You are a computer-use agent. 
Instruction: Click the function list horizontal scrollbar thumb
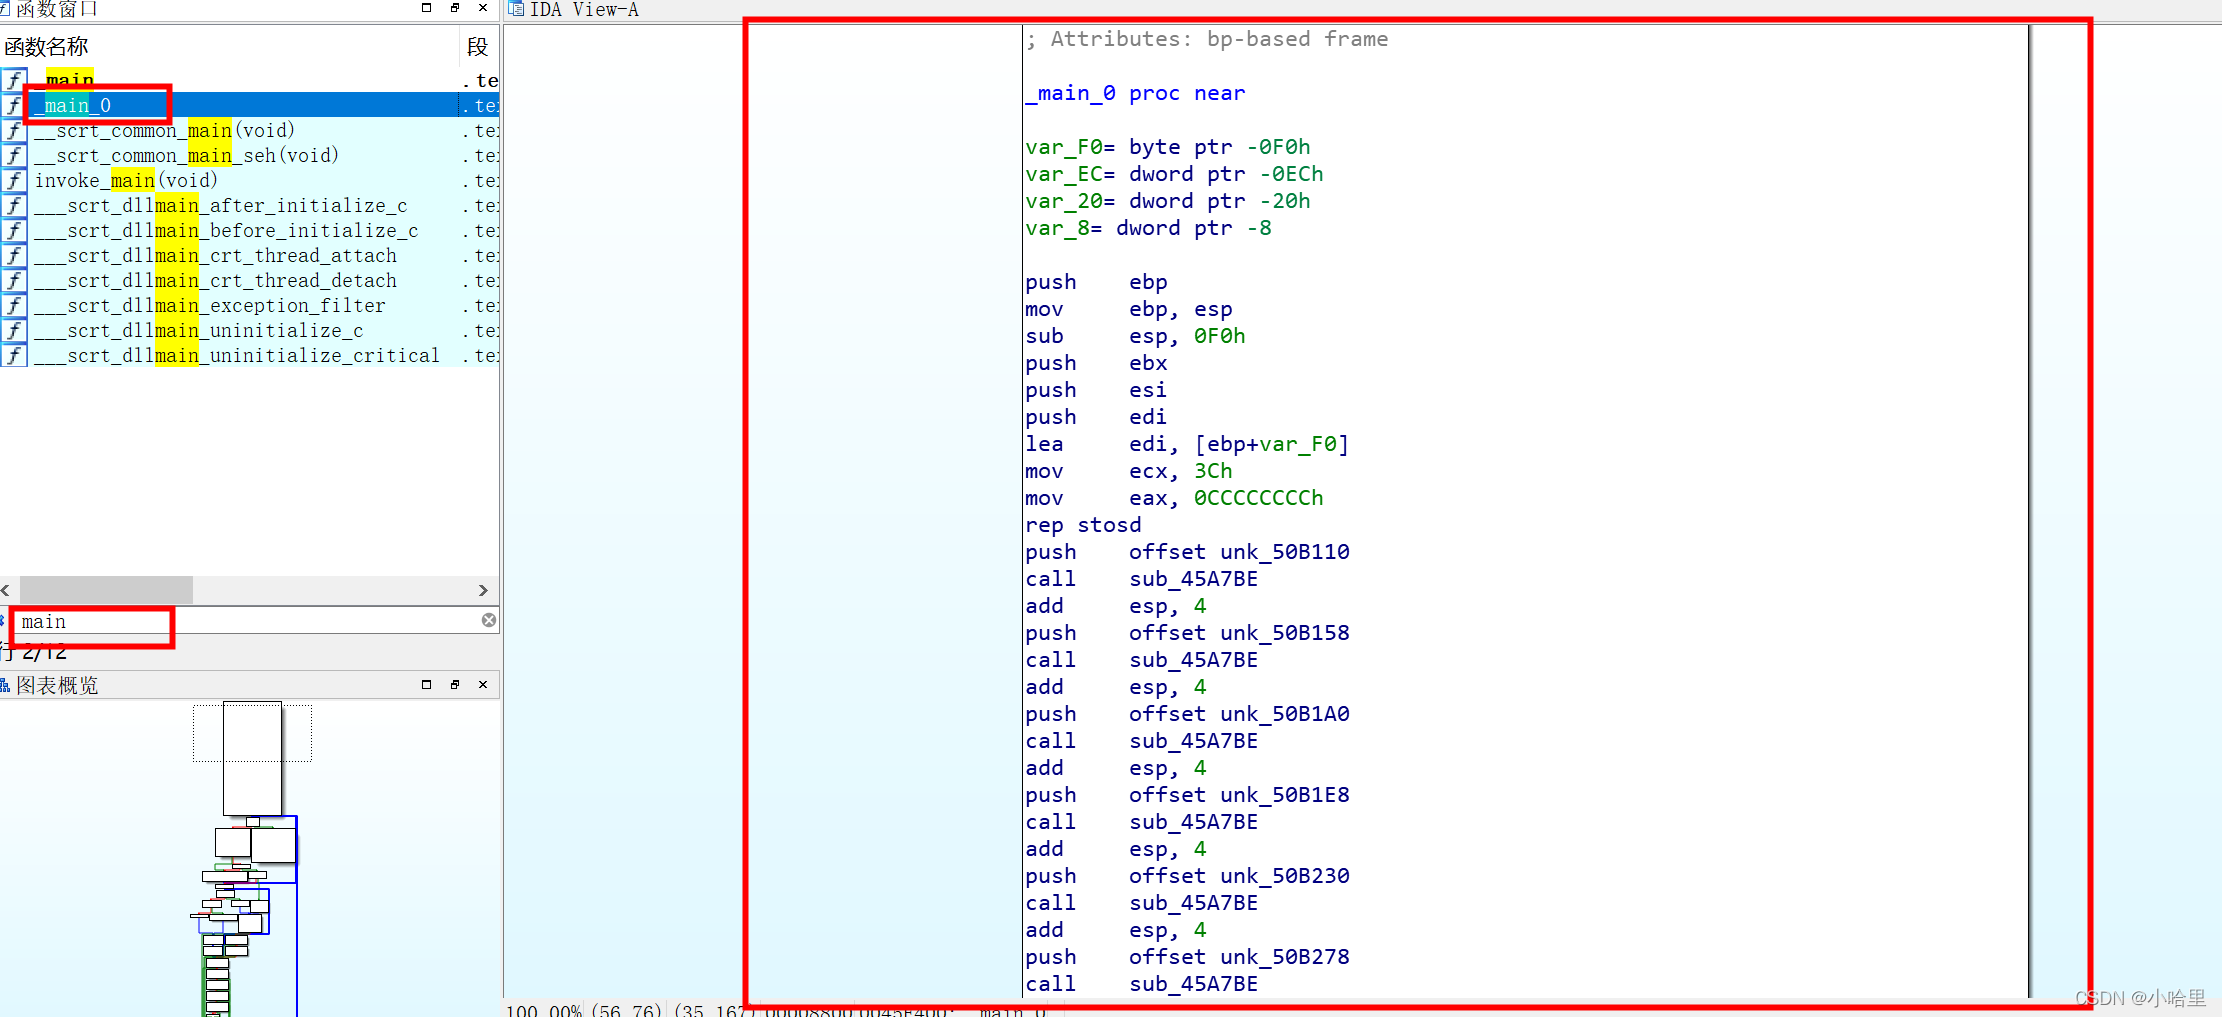point(106,590)
